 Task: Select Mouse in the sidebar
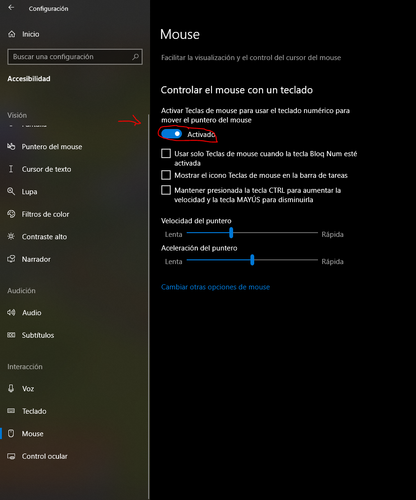32,434
